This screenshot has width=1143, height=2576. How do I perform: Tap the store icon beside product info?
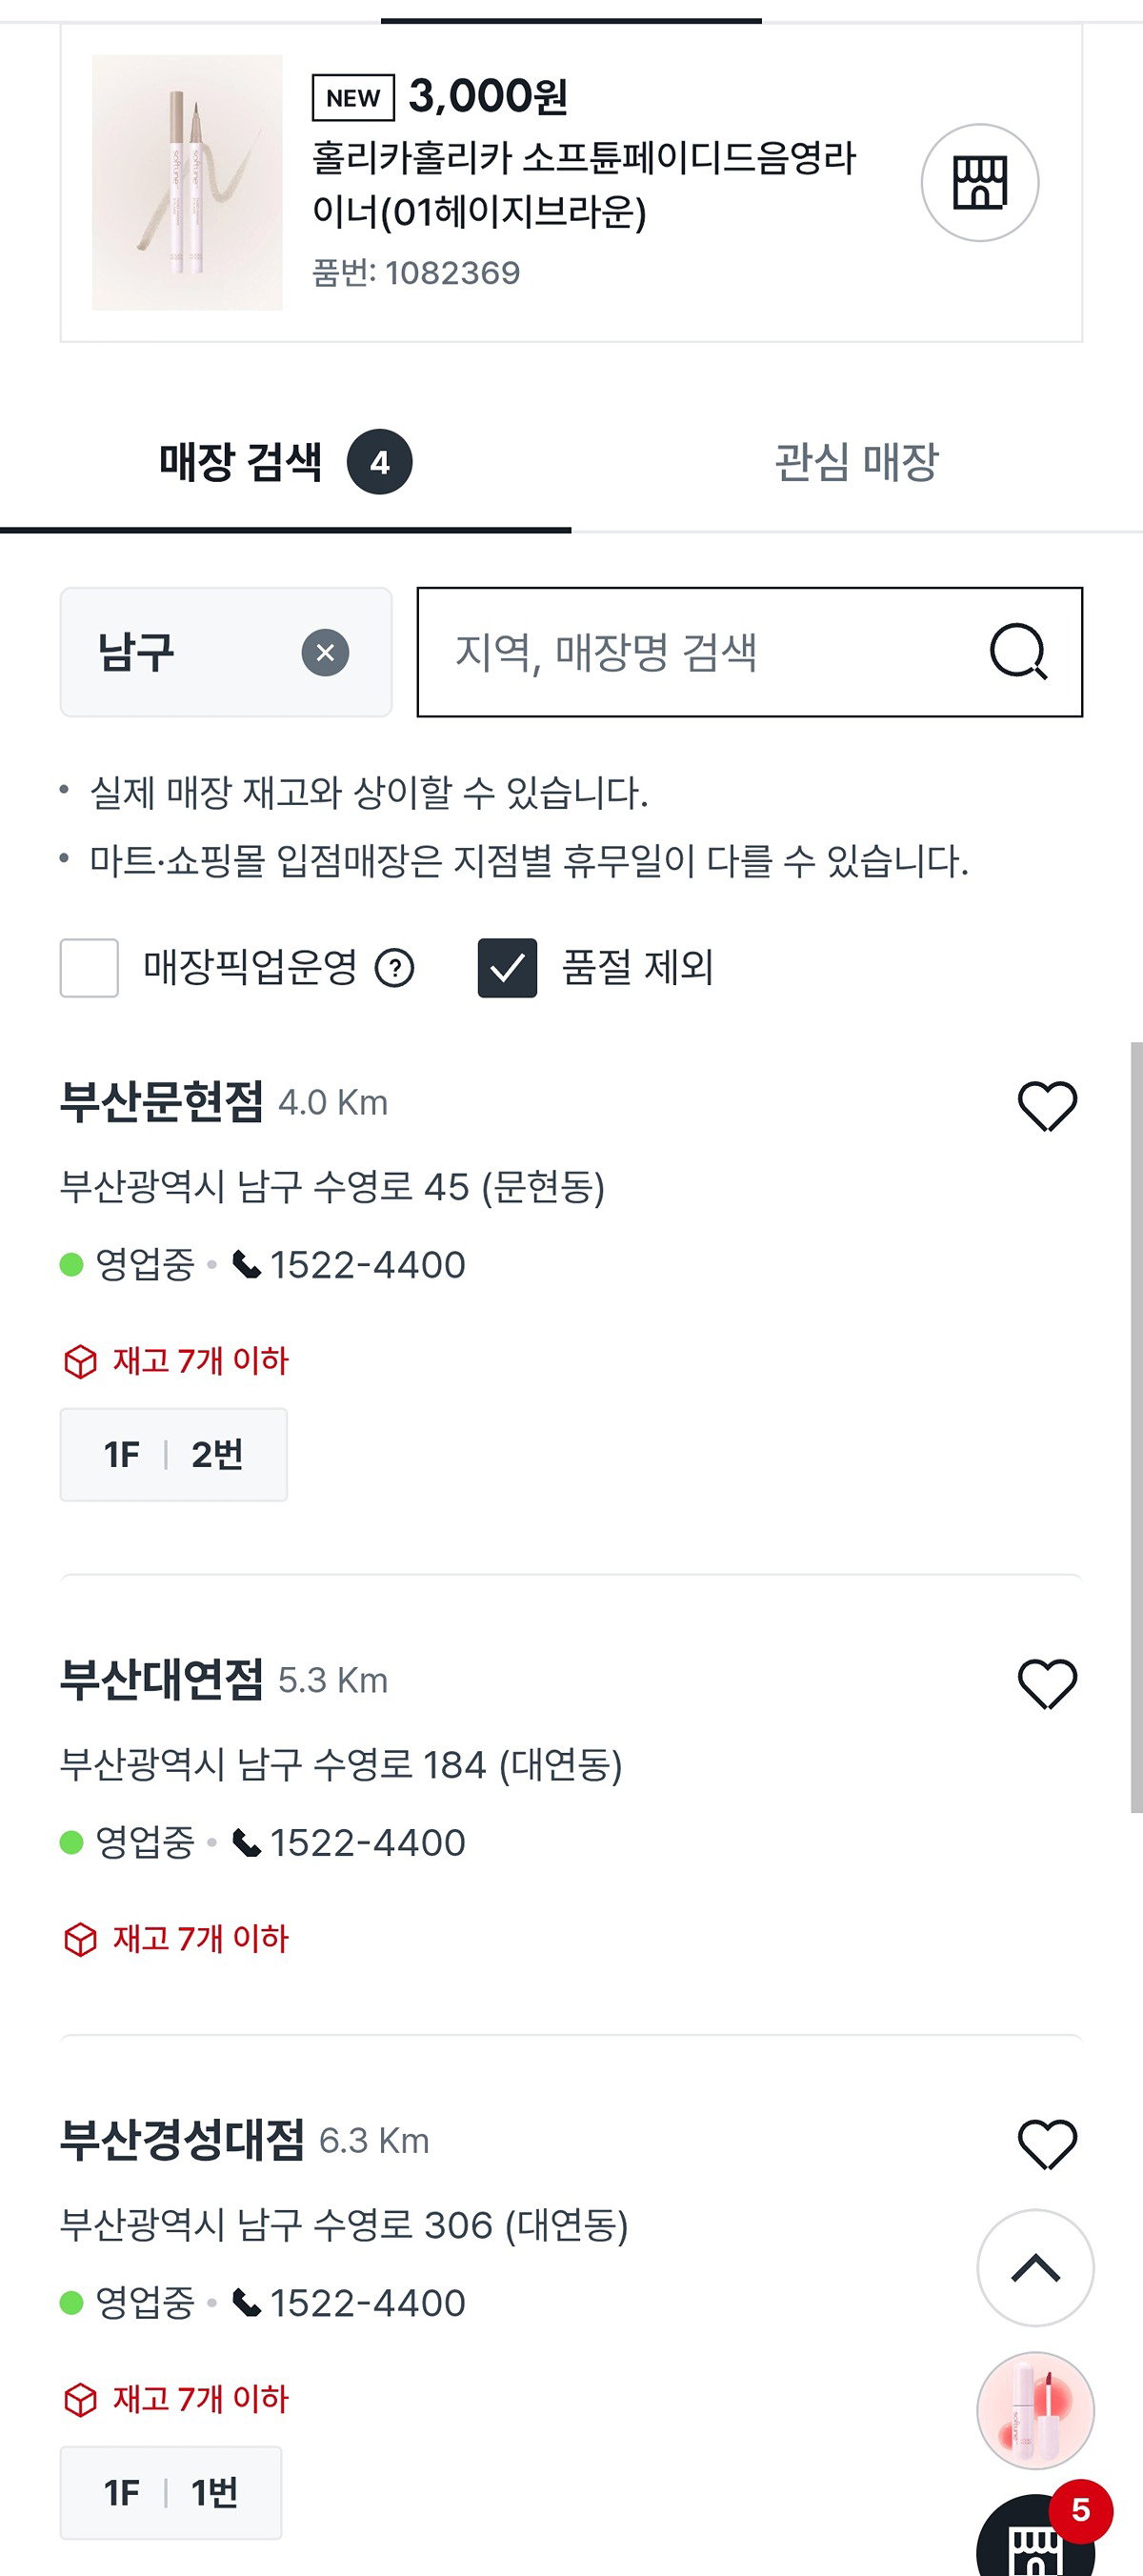(979, 182)
